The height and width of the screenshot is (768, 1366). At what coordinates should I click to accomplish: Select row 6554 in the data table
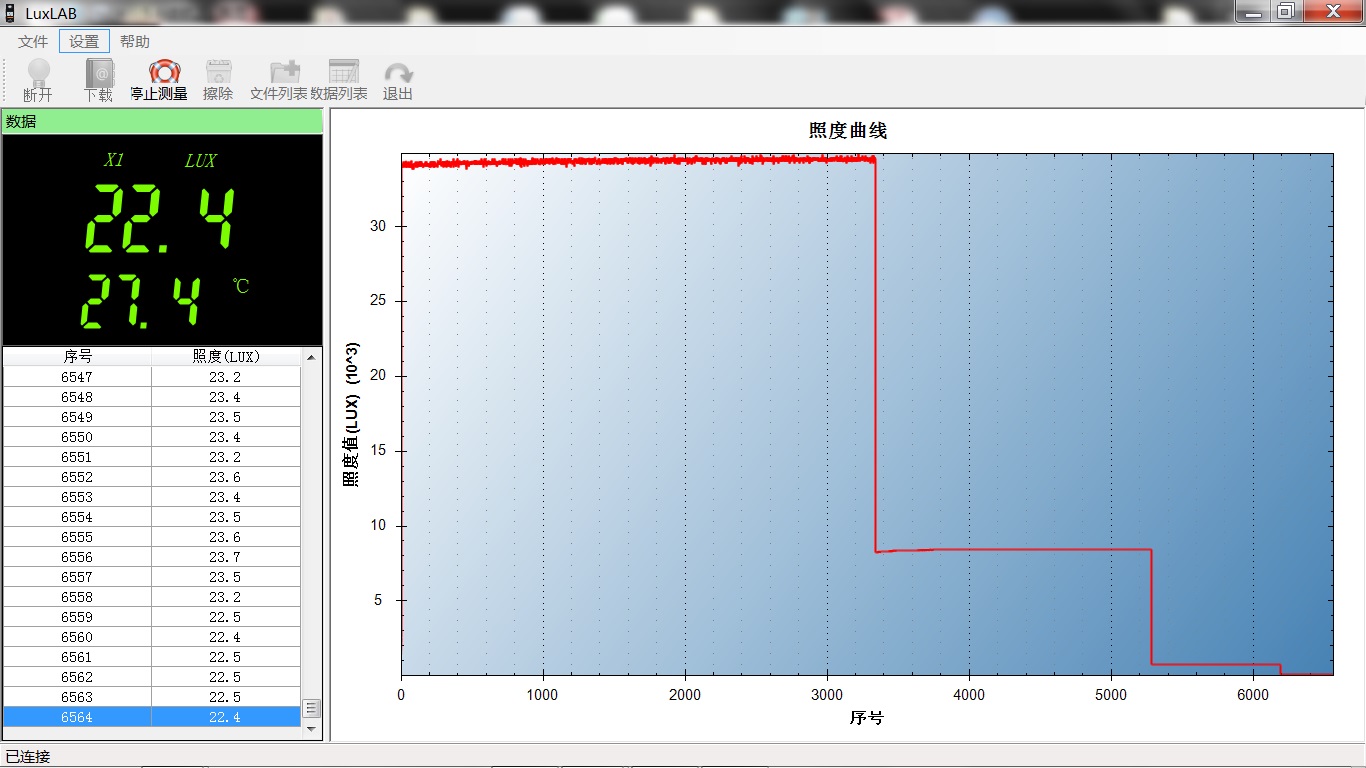(152, 517)
